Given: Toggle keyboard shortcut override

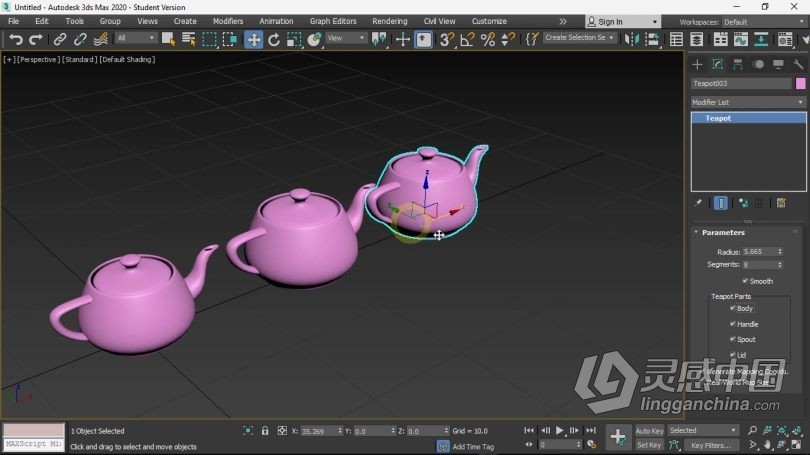Looking at the screenshot, I should coord(424,39).
